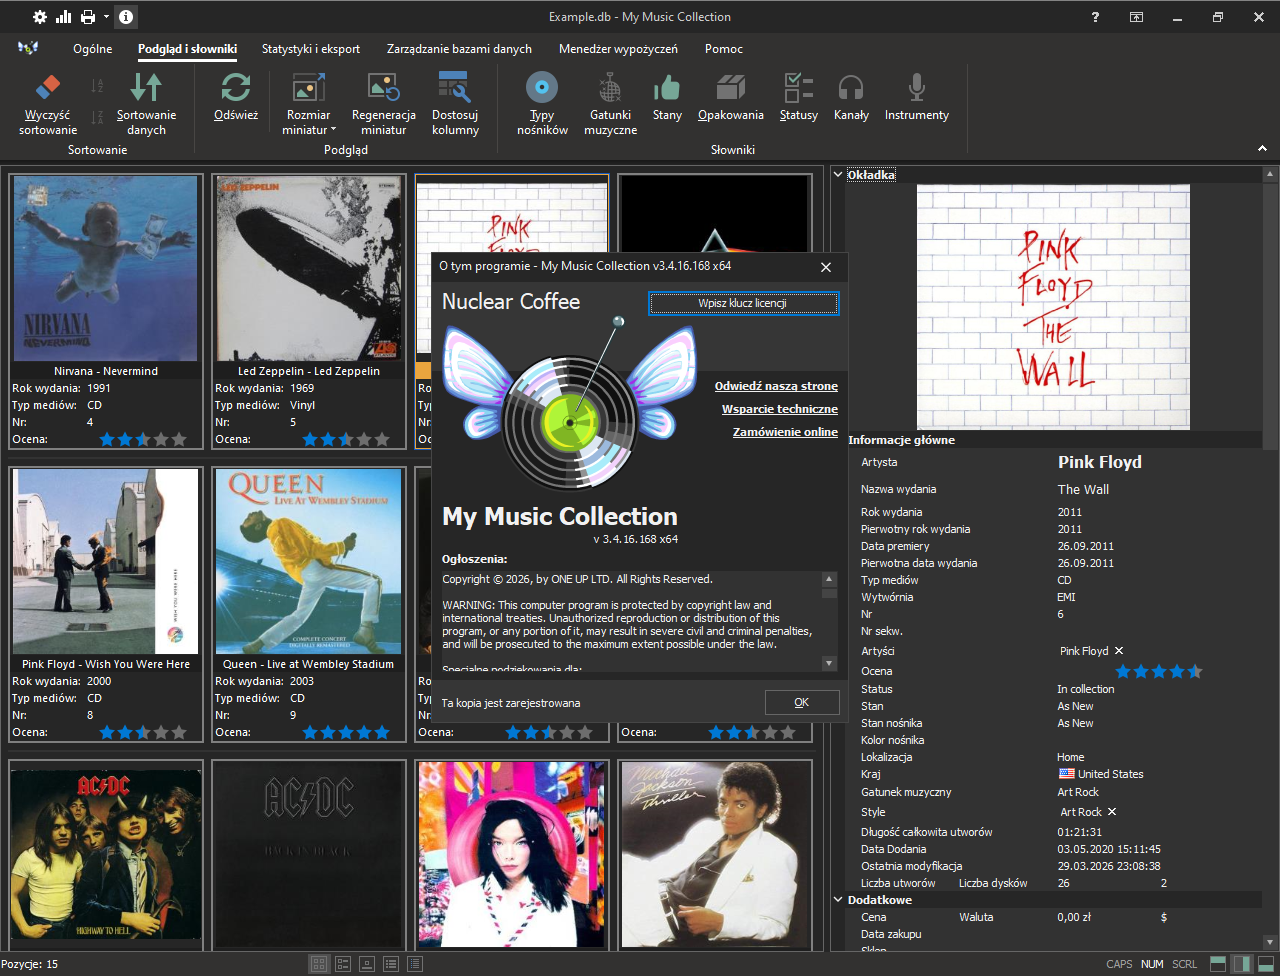The width and height of the screenshot is (1280, 976).
Task: Follow the Odwiedź naszą stronę link
Action: tap(776, 386)
